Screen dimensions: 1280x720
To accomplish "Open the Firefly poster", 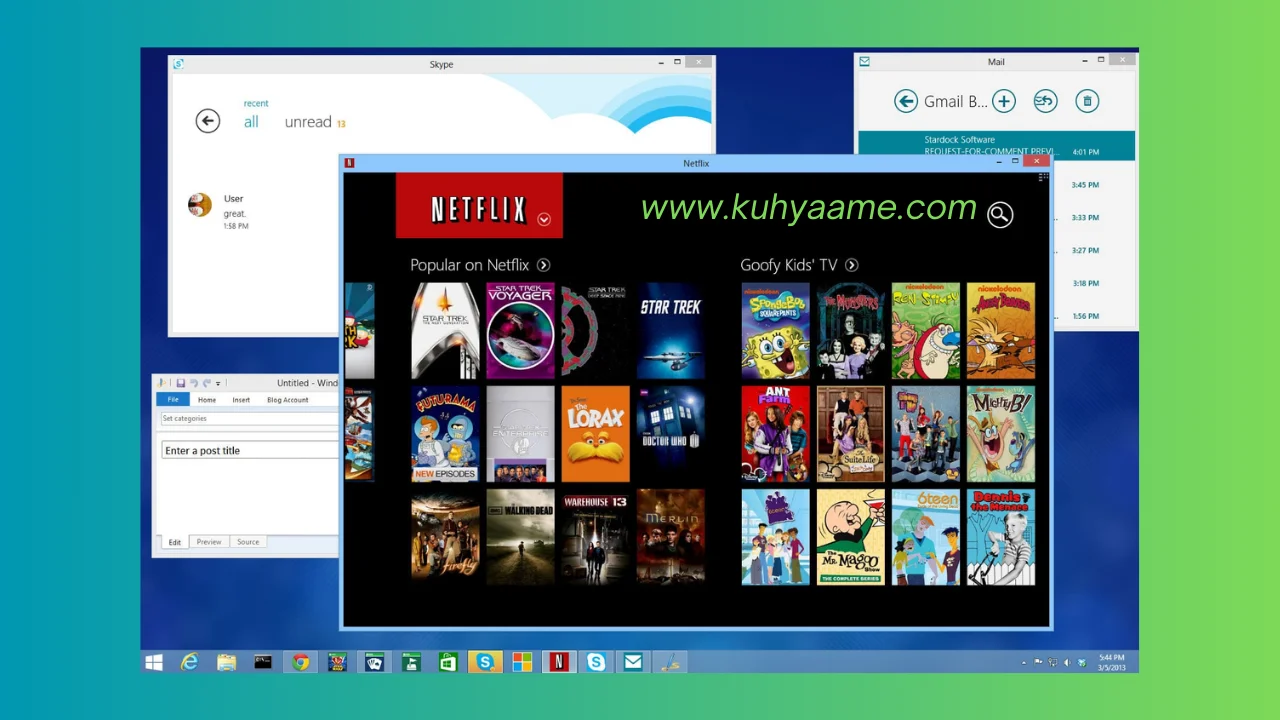I will 445,537.
